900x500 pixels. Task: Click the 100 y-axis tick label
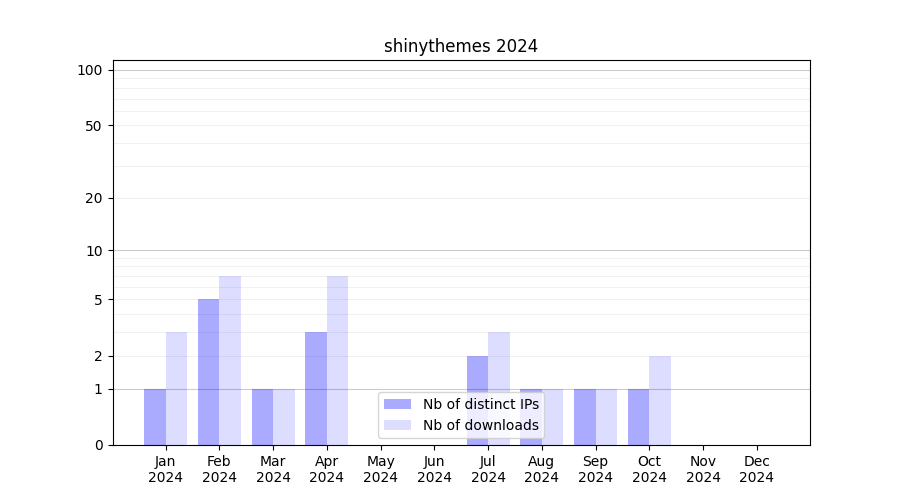[90, 70]
